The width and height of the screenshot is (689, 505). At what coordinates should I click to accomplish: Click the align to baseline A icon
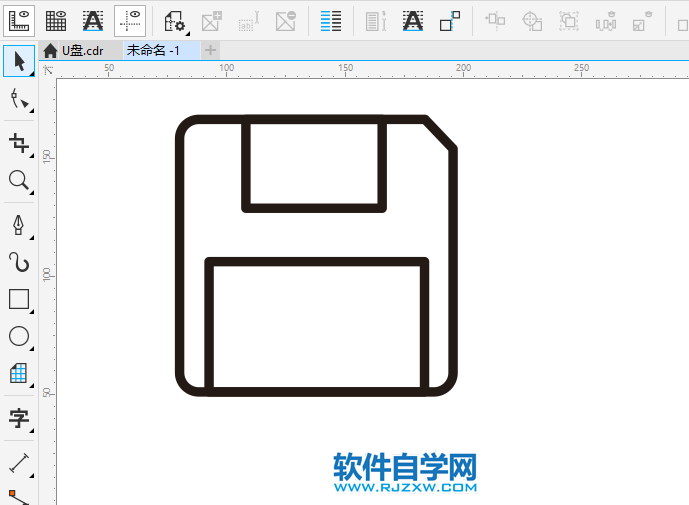click(413, 21)
